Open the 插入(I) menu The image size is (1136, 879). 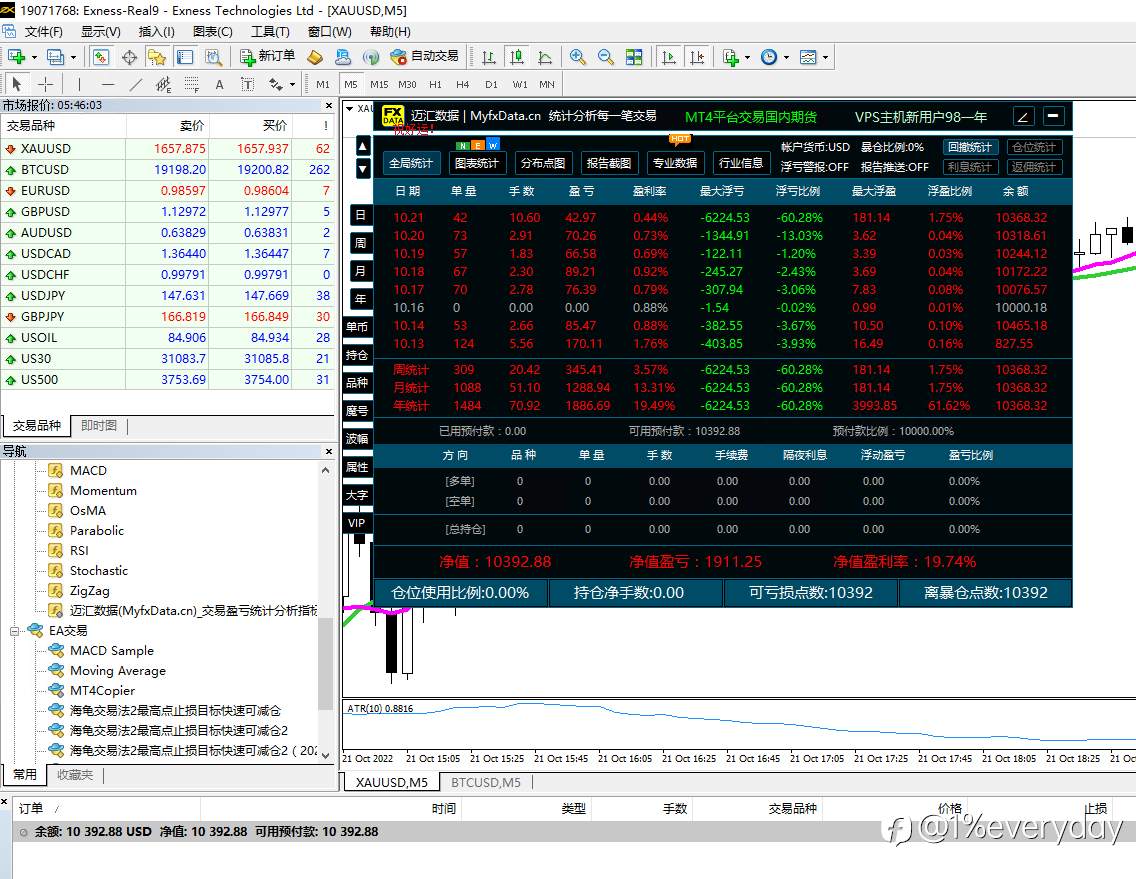coord(156,32)
